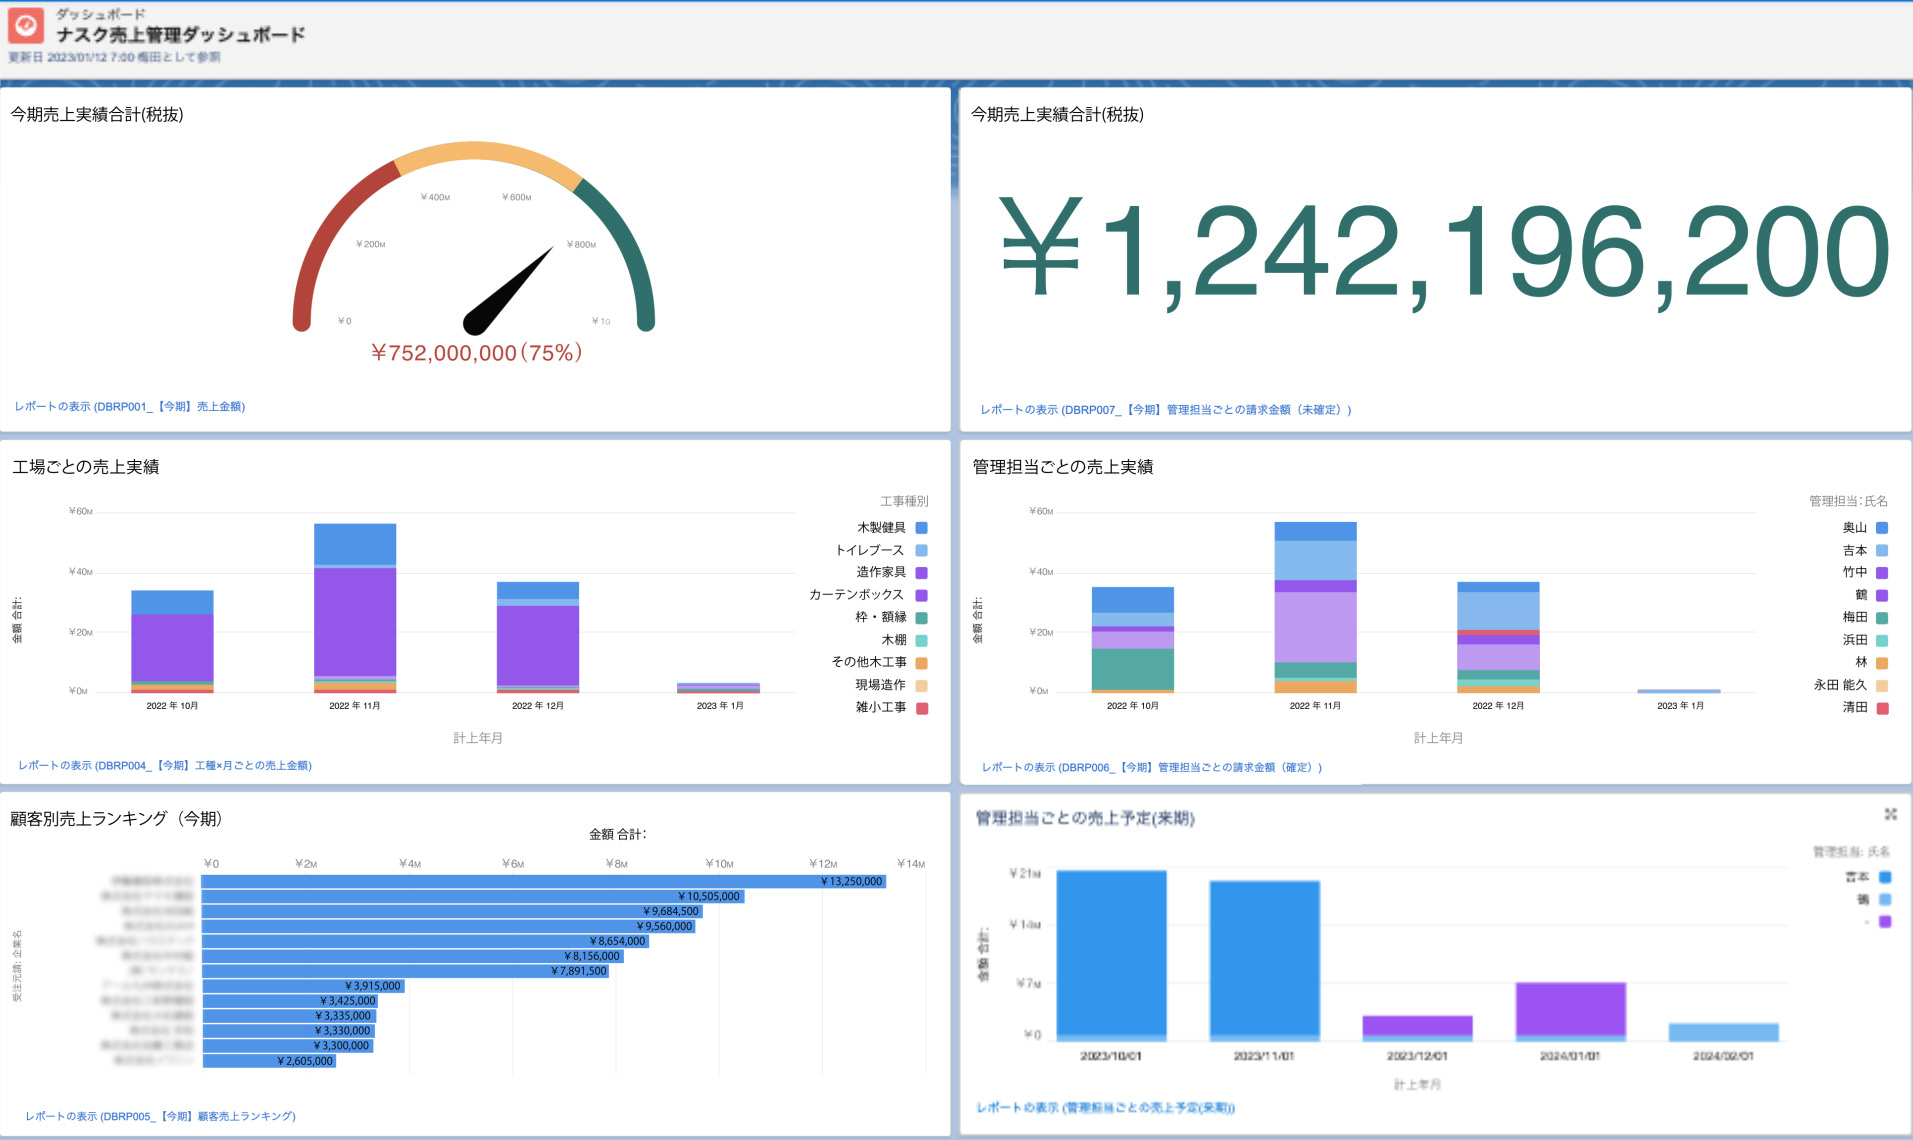Click the ¥8,654,000 ranking bar
This screenshot has height=1140, width=1913.
click(426, 941)
